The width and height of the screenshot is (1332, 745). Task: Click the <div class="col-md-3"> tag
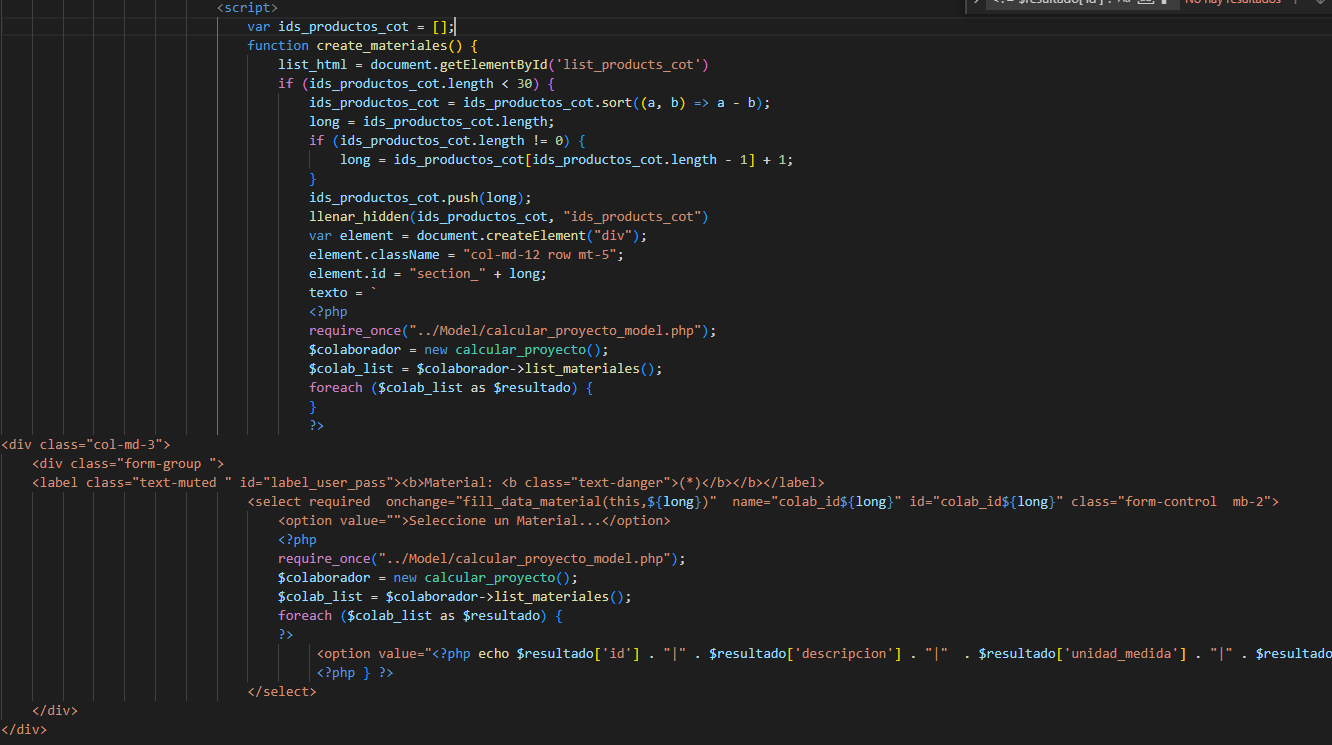(x=86, y=444)
